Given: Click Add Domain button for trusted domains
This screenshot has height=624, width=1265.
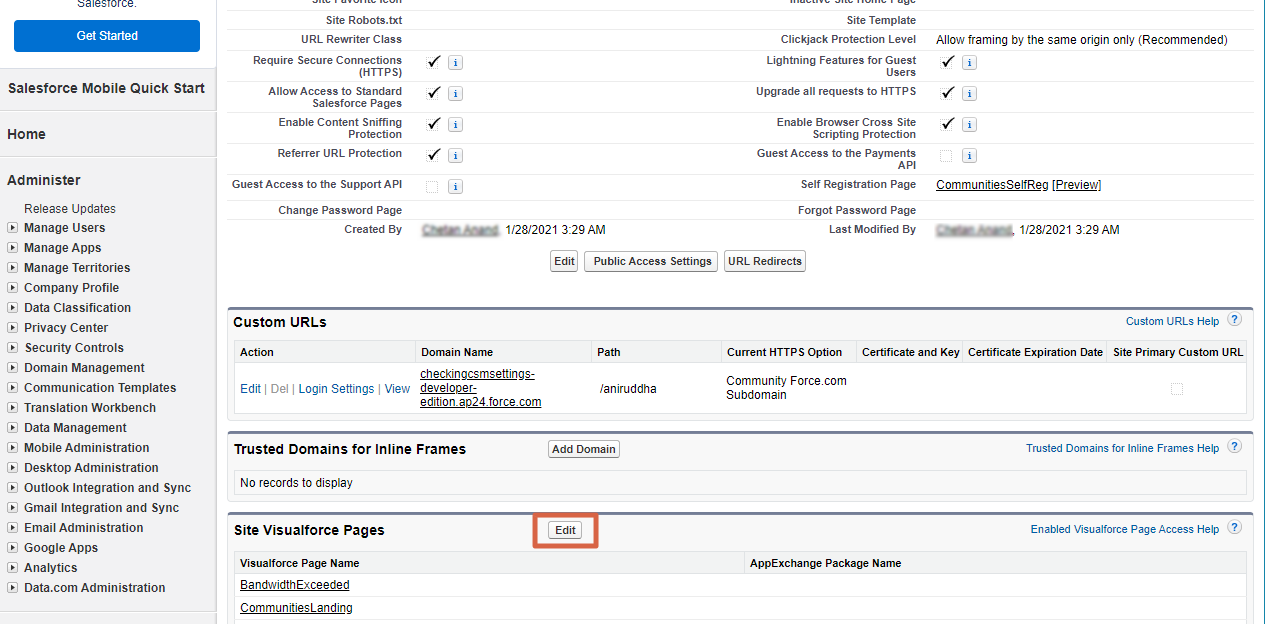Looking at the screenshot, I should click(583, 449).
